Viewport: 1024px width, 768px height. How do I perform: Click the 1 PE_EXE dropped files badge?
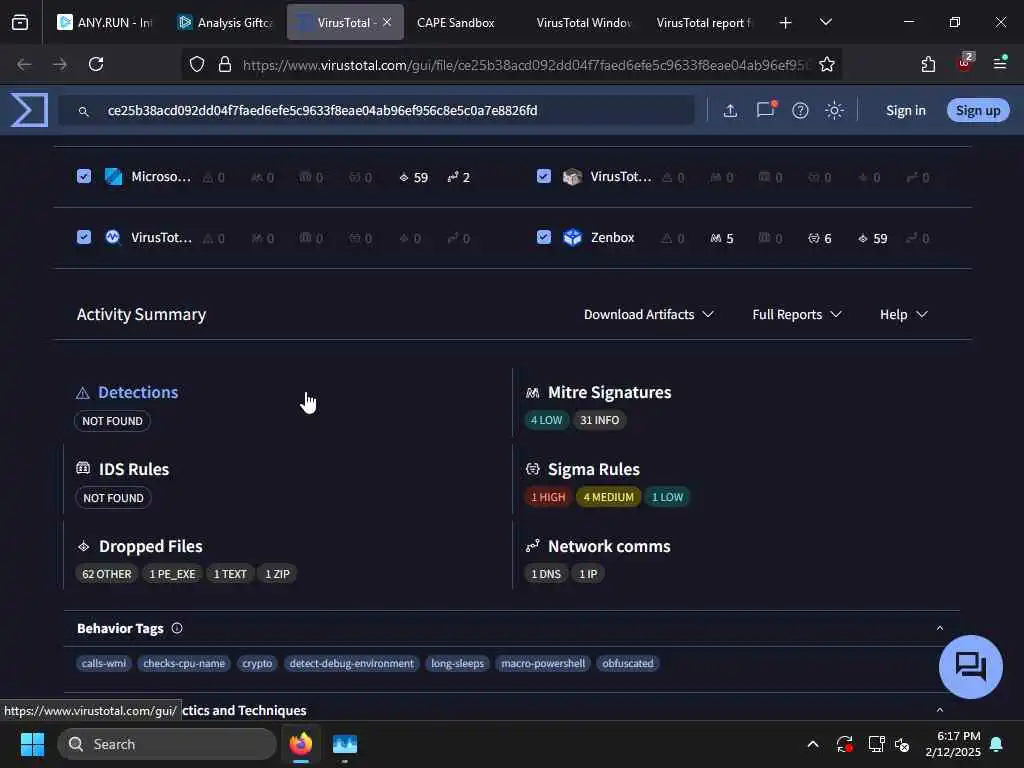[172, 574]
